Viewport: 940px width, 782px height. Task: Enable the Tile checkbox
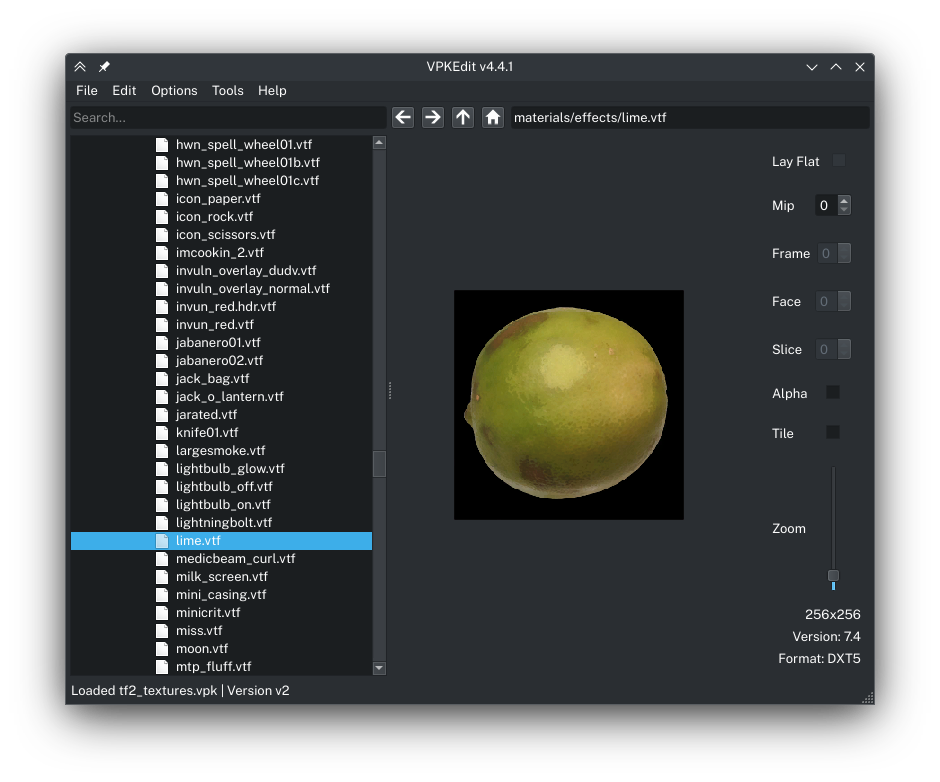[x=833, y=433]
